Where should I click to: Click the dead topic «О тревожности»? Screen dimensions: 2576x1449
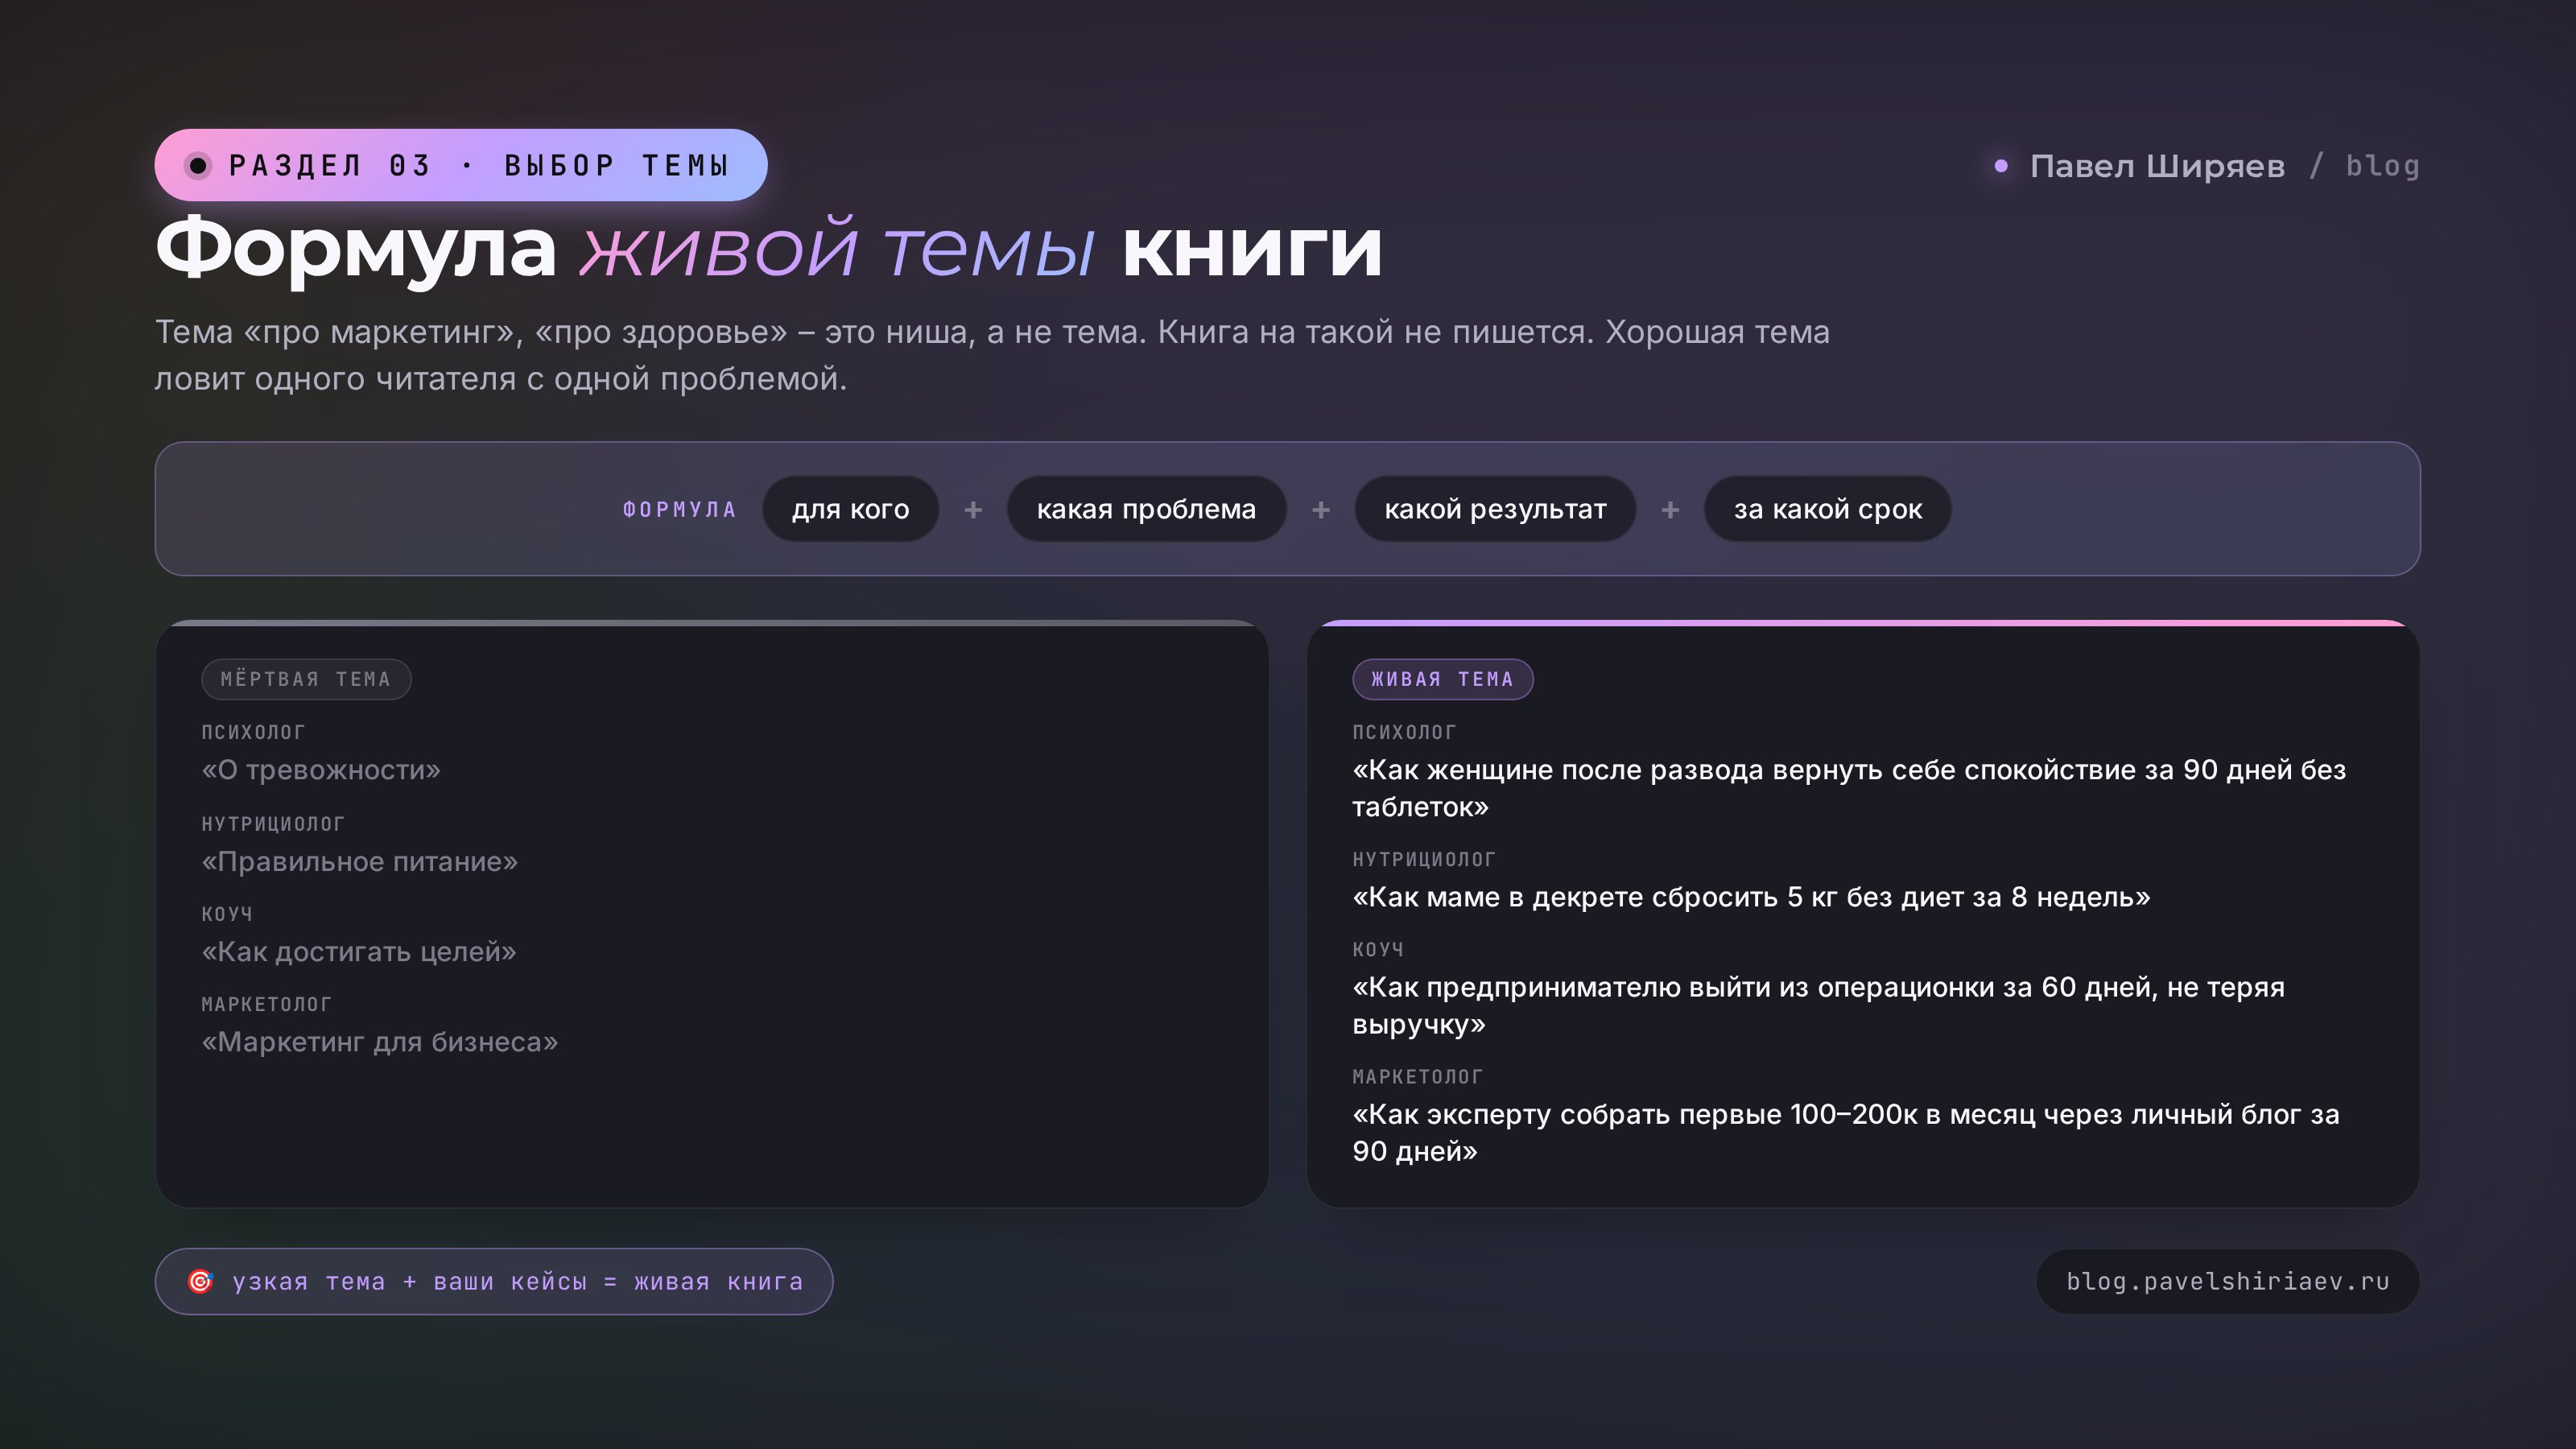321,770
